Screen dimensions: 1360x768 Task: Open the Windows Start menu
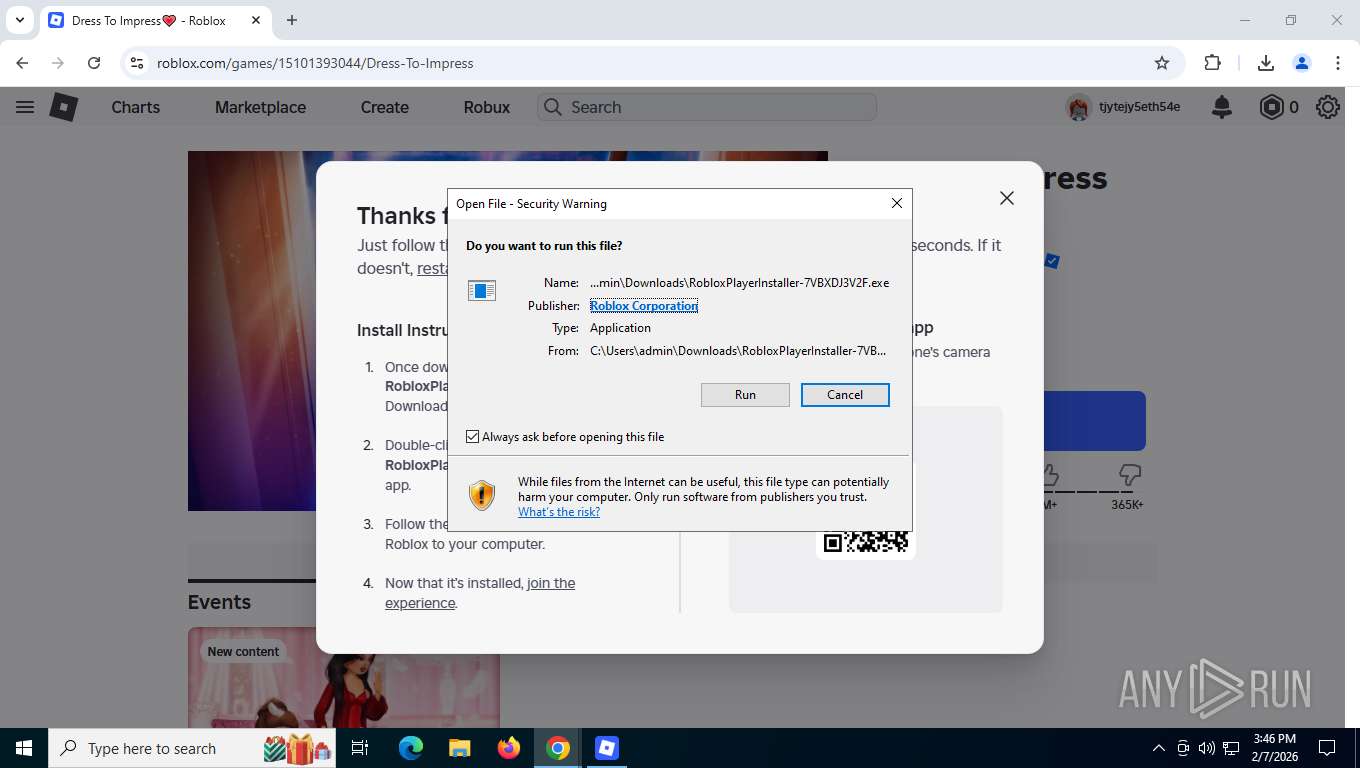tap(23, 748)
